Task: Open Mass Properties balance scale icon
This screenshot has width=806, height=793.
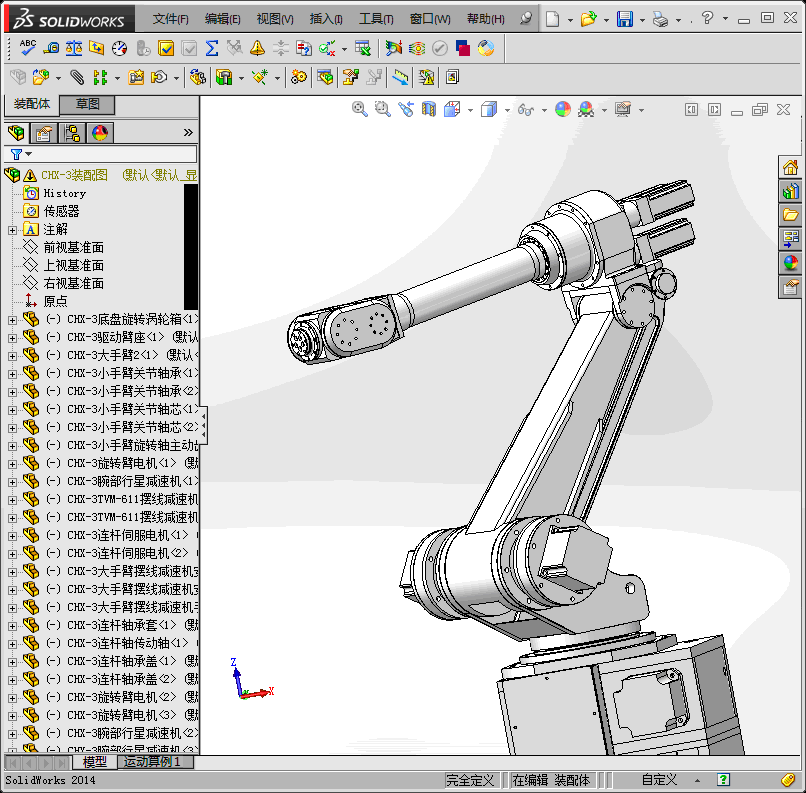Action: coord(74,48)
